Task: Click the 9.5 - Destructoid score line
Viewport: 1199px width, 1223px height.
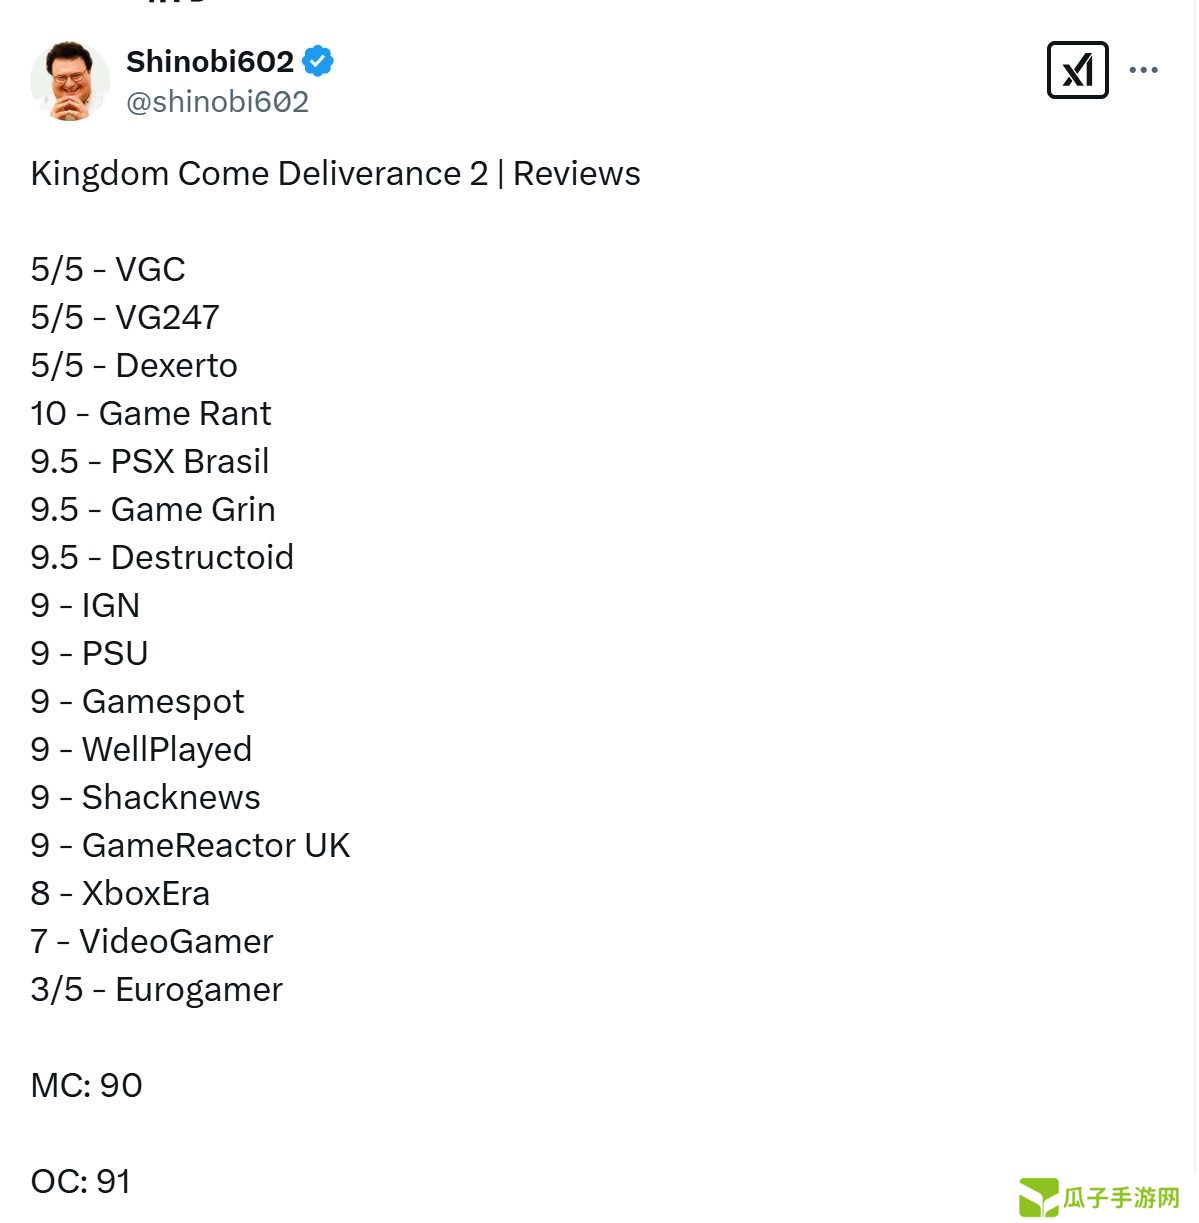Action: click(x=162, y=557)
